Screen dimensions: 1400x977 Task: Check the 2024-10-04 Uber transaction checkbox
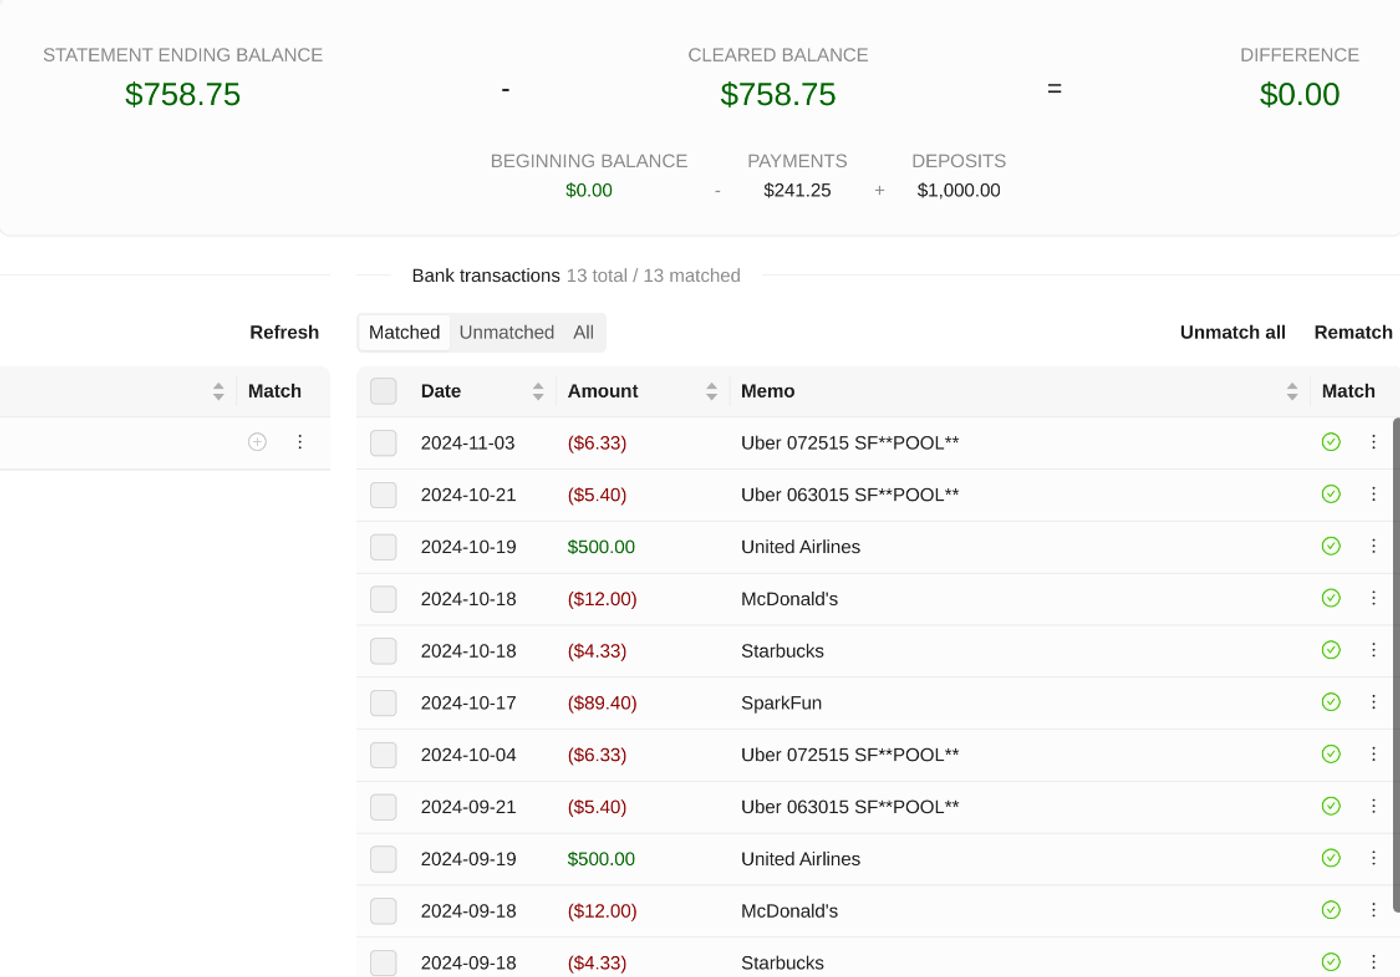click(383, 755)
